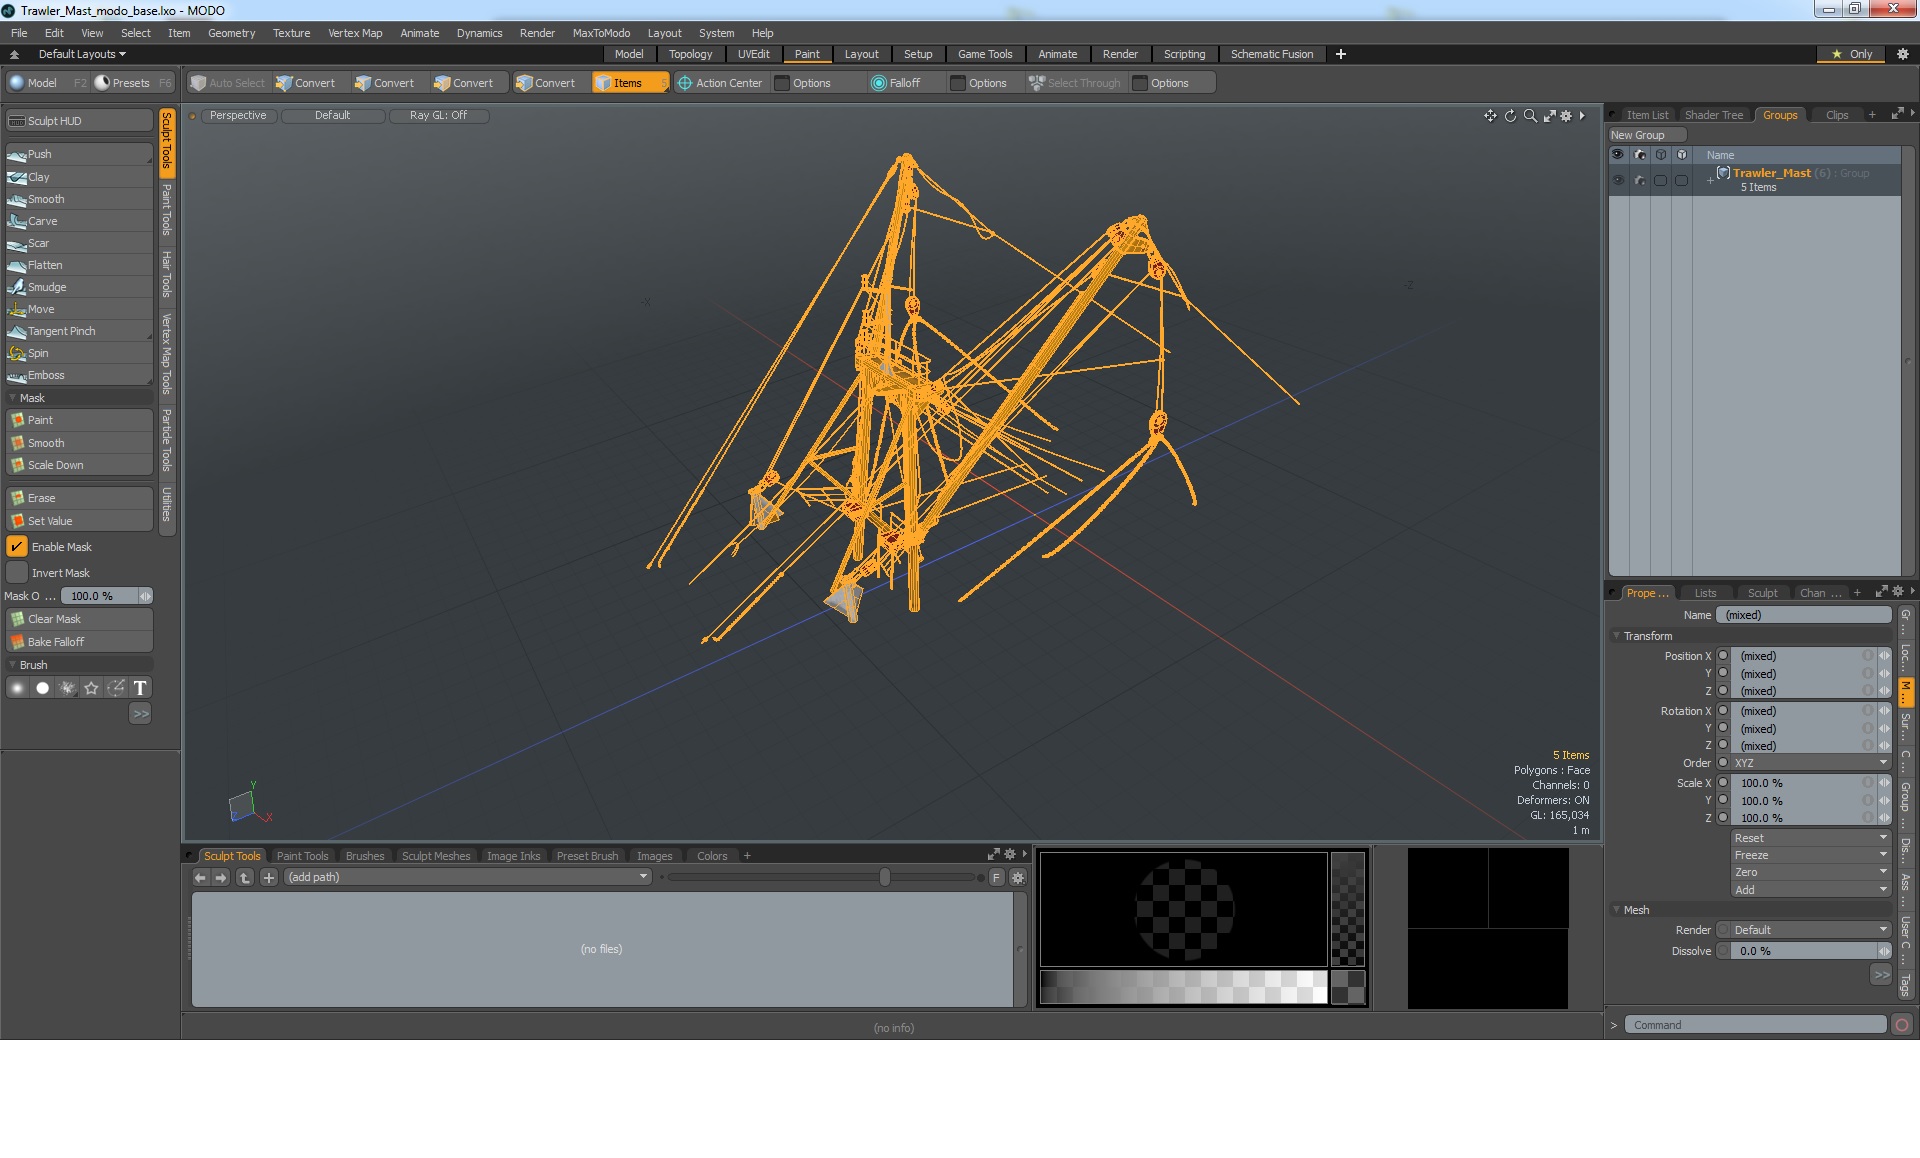The width and height of the screenshot is (1920, 1158).
Task: Open the Default Layouts dropdown
Action: tap(82, 54)
